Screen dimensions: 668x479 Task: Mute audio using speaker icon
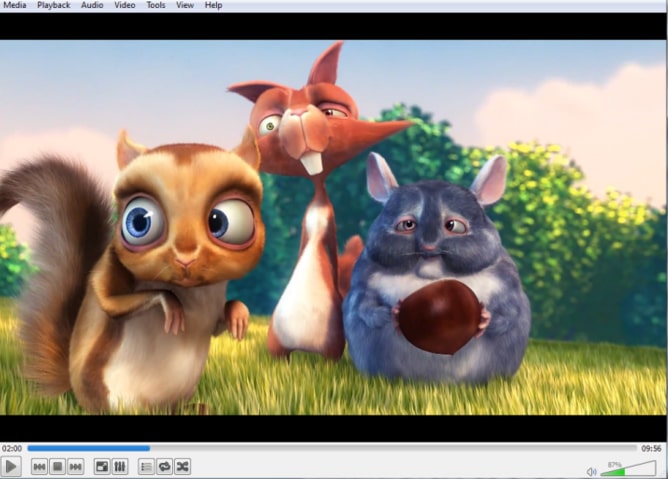click(x=591, y=470)
